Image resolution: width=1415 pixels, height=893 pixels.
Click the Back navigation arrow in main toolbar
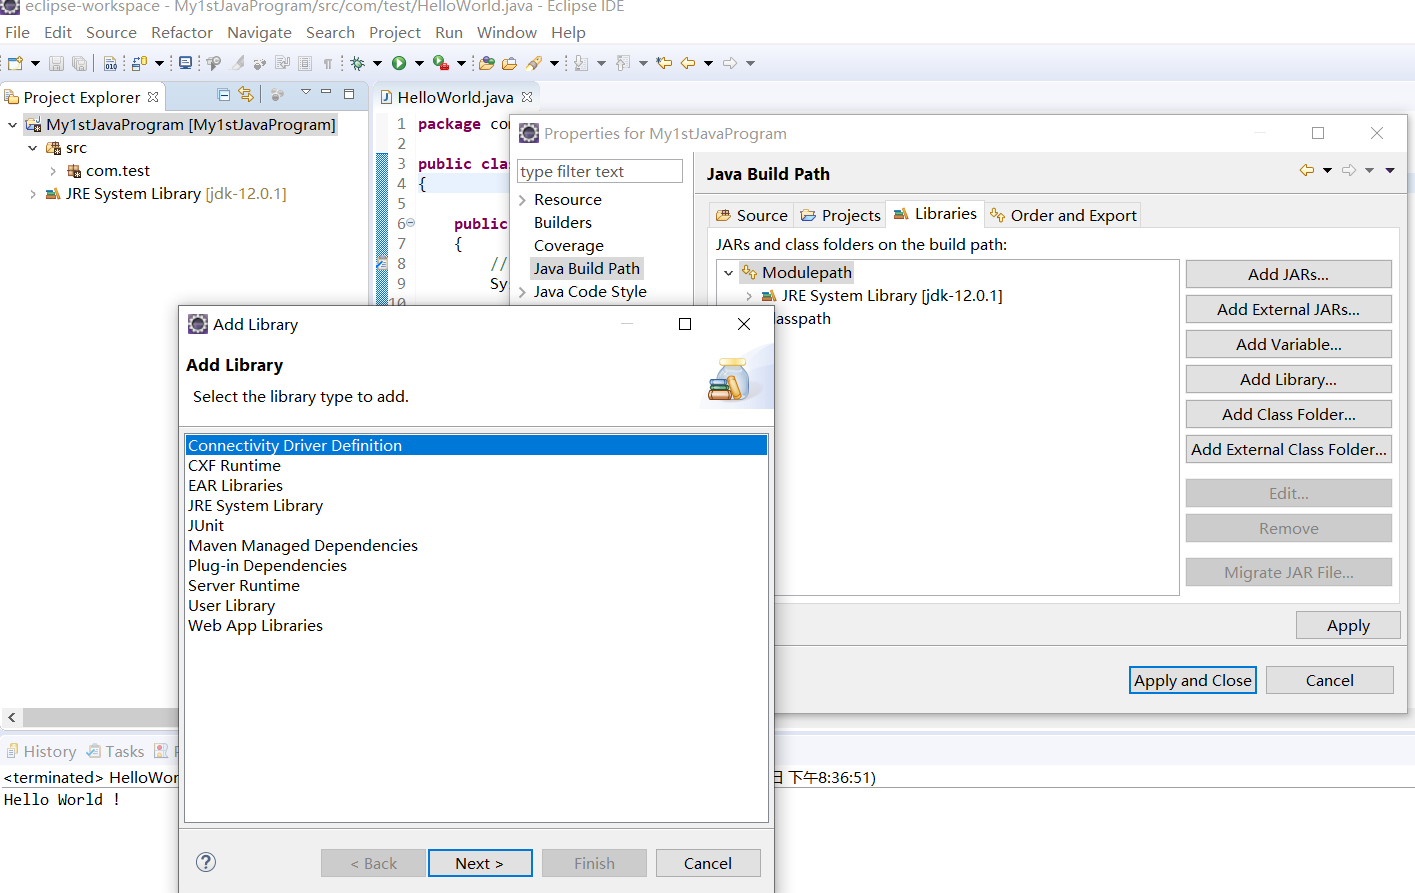(x=688, y=63)
